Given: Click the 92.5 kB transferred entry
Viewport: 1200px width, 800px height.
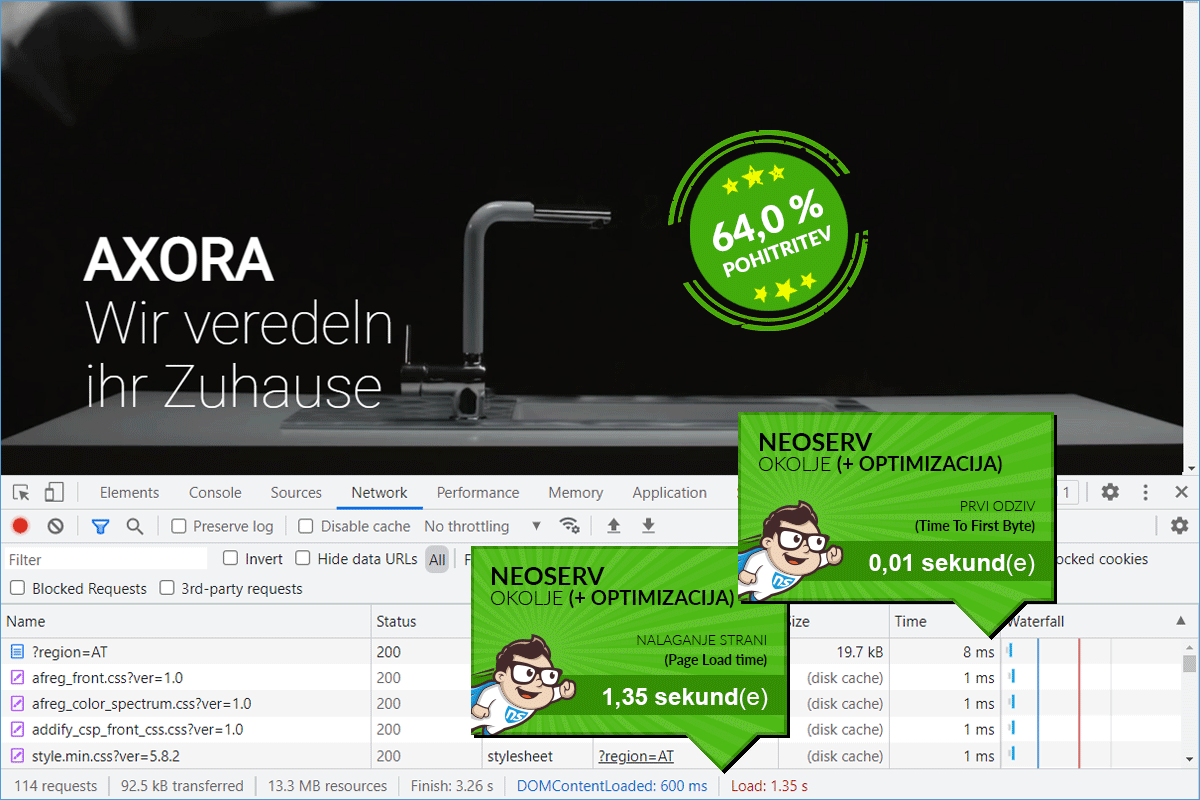Looking at the screenshot, I should pos(182,786).
